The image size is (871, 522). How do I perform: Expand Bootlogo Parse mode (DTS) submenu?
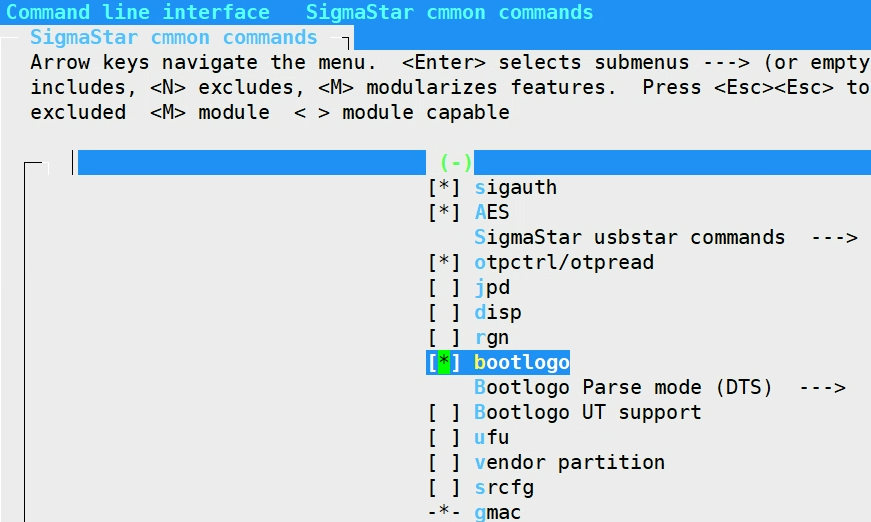point(659,388)
